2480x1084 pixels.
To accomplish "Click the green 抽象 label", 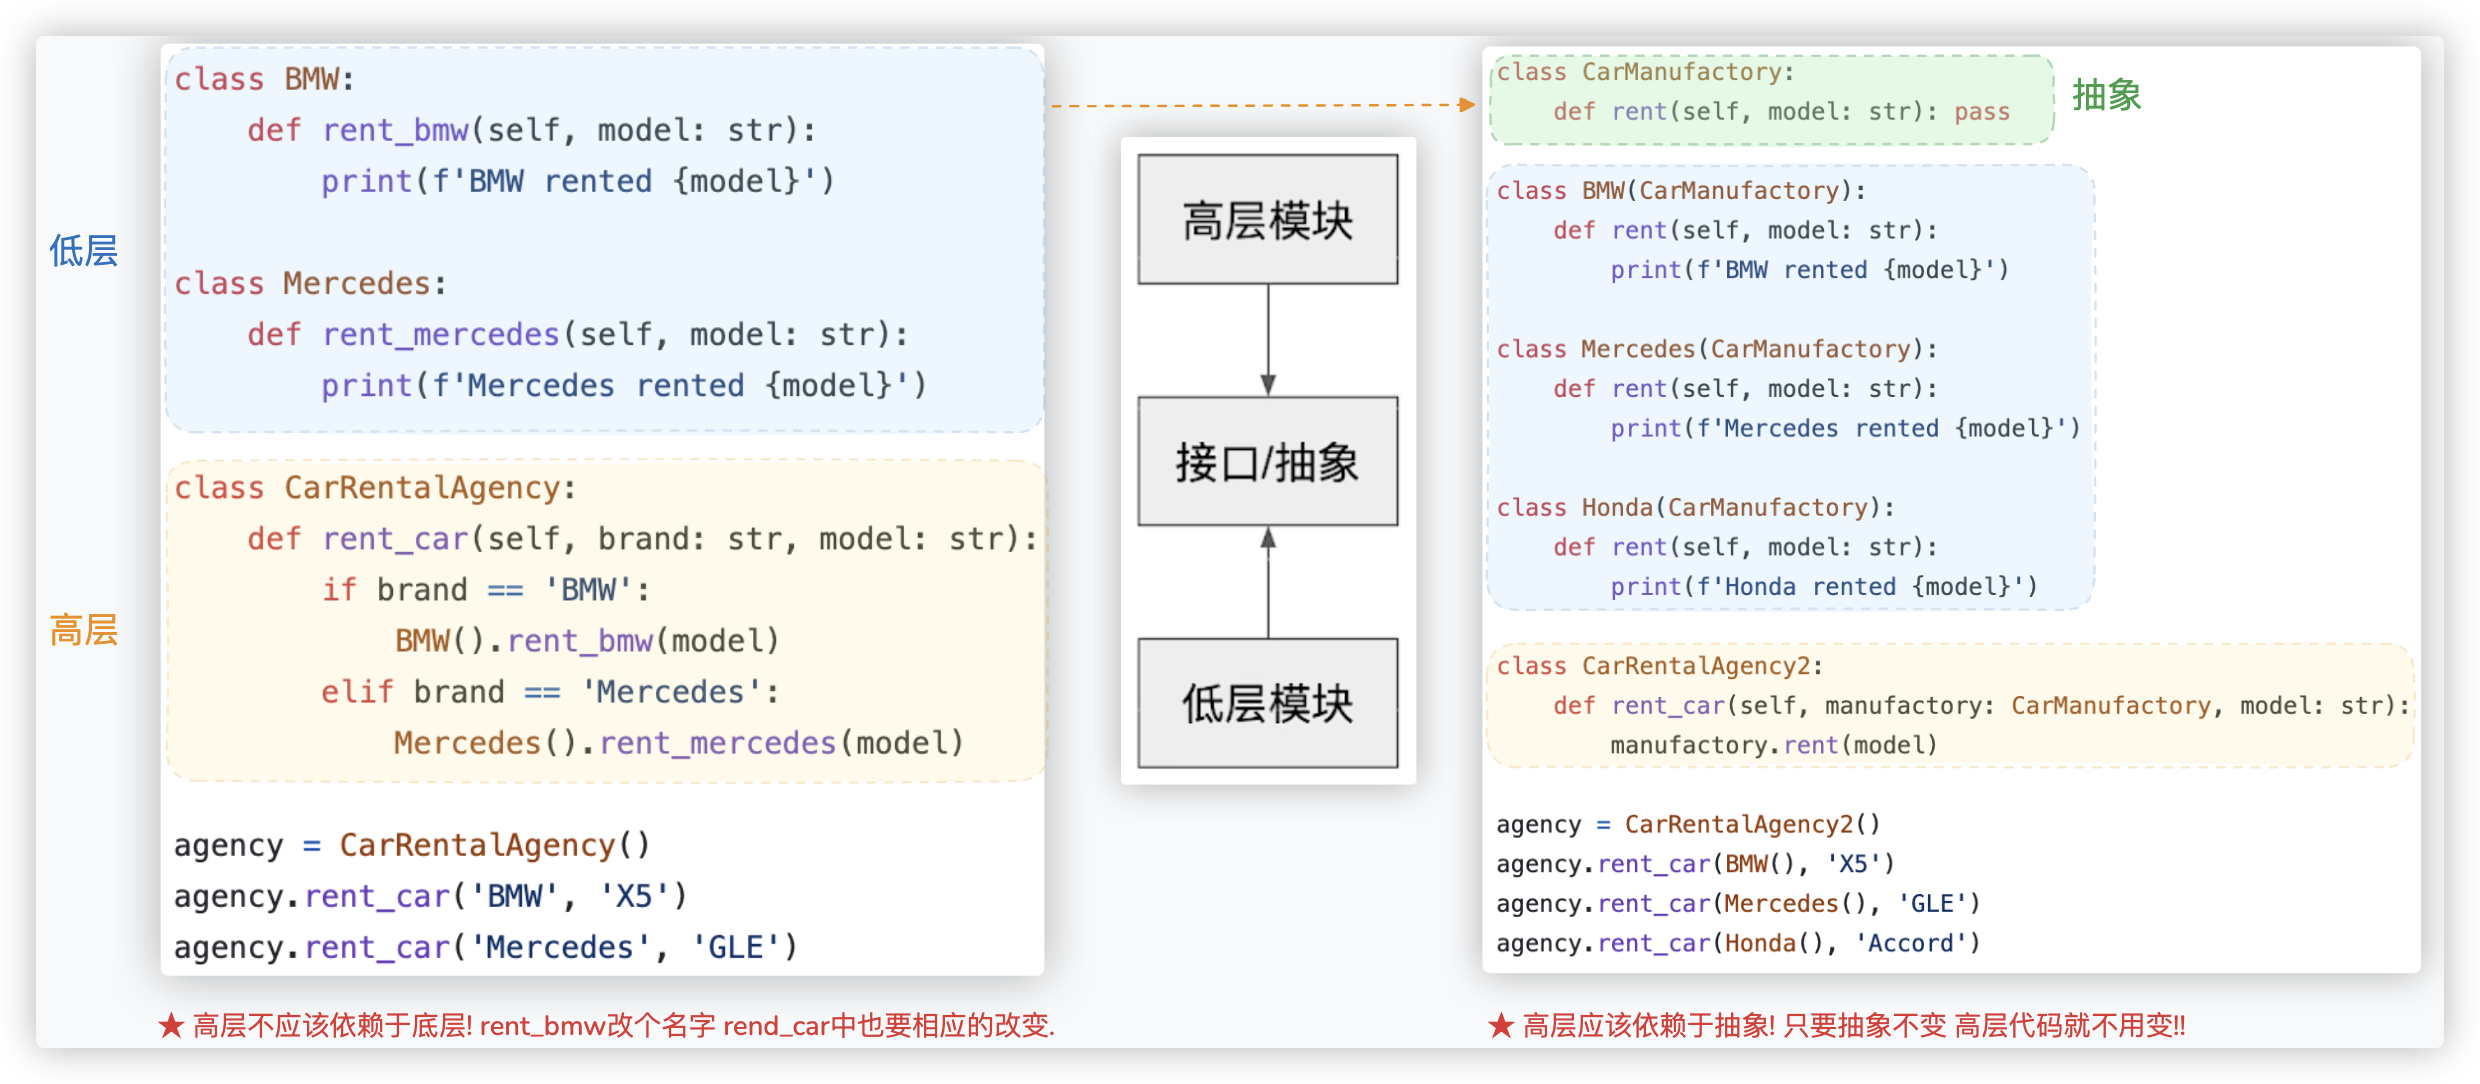I will pyautogui.click(x=2106, y=96).
